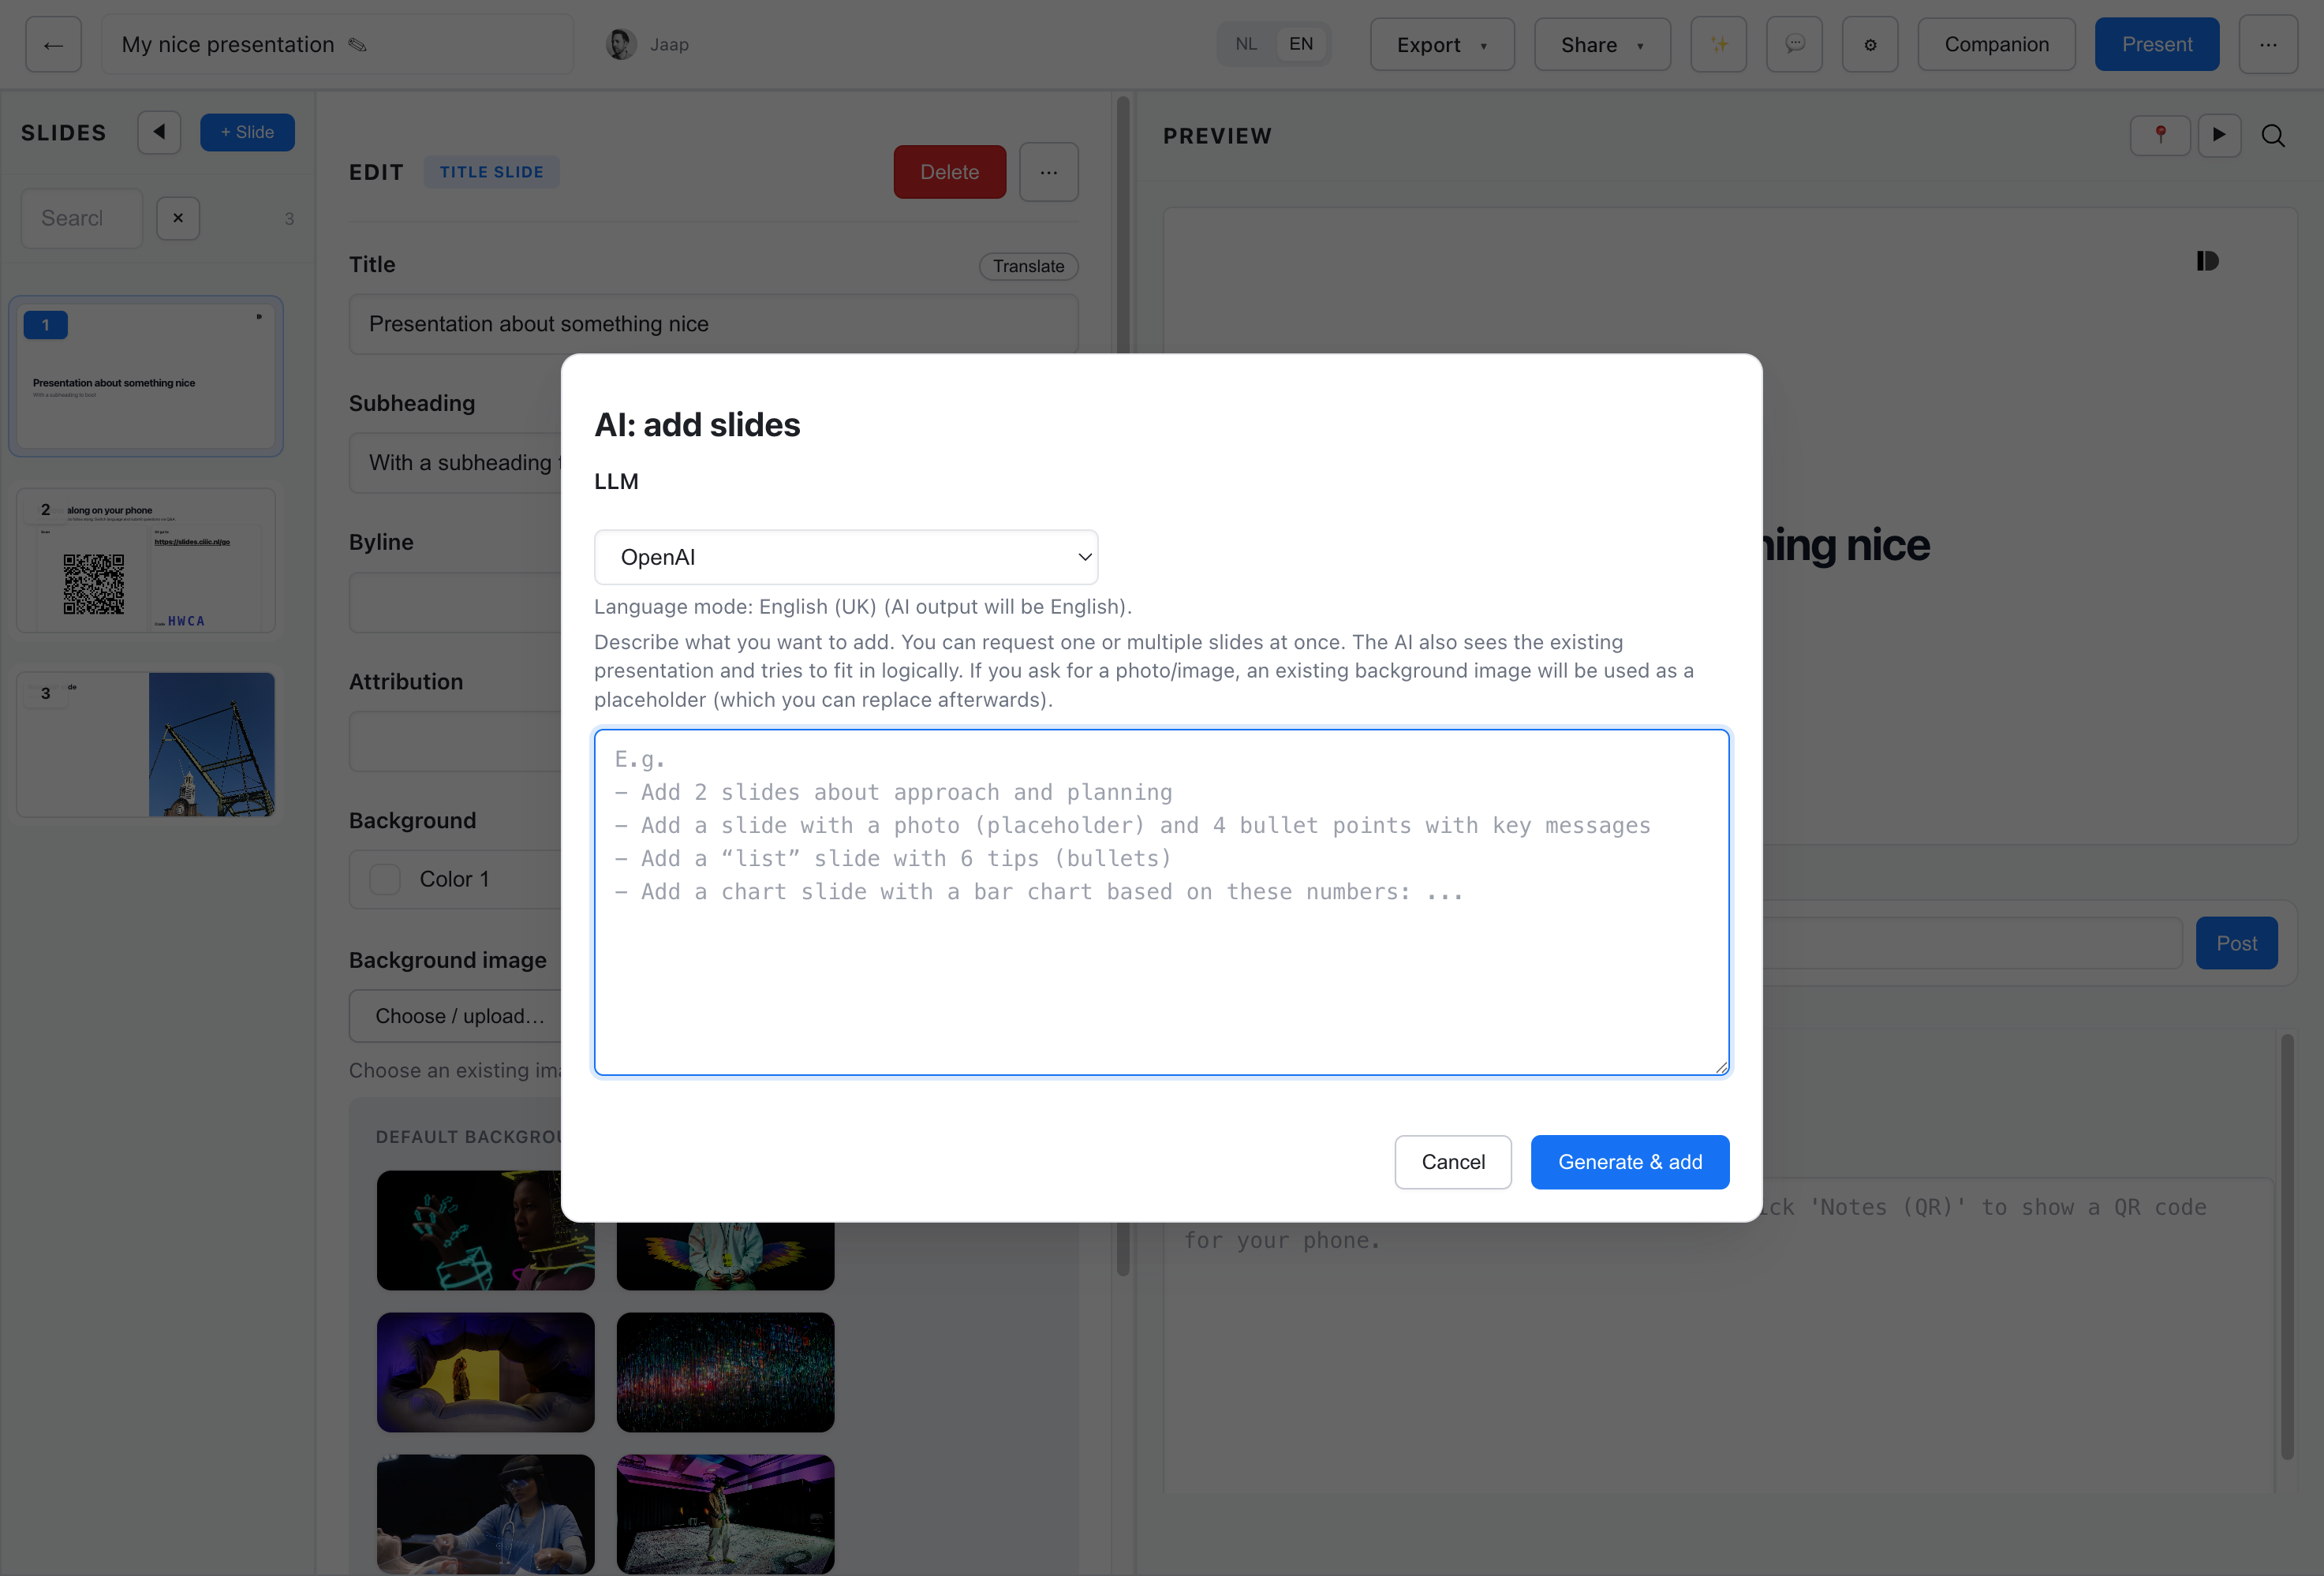Click the red Delete button
The image size is (2324, 1576).
[x=949, y=172]
